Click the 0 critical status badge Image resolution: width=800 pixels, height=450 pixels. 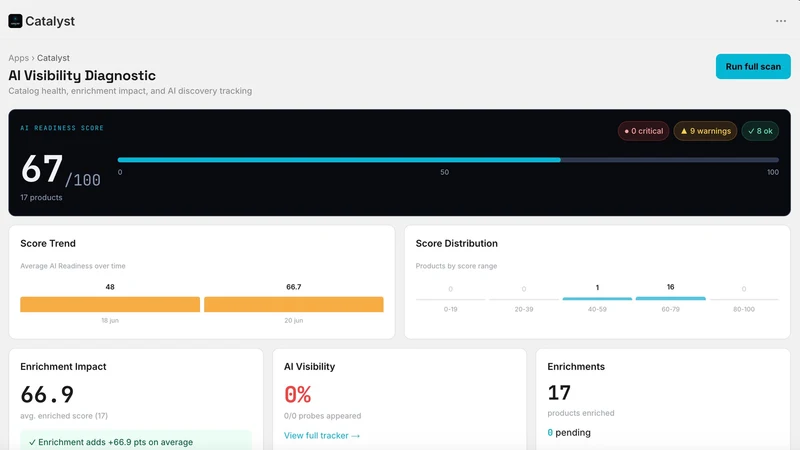pyautogui.click(x=643, y=131)
